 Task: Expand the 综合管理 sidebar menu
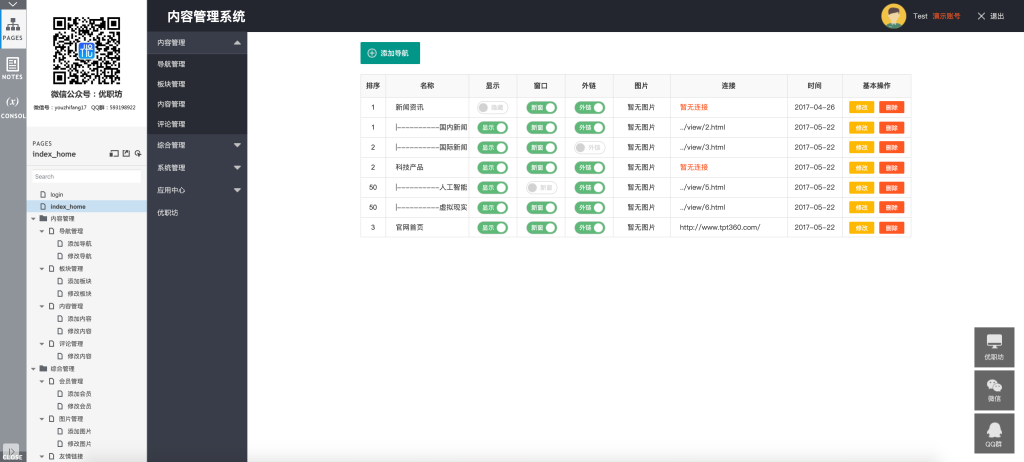click(x=196, y=145)
